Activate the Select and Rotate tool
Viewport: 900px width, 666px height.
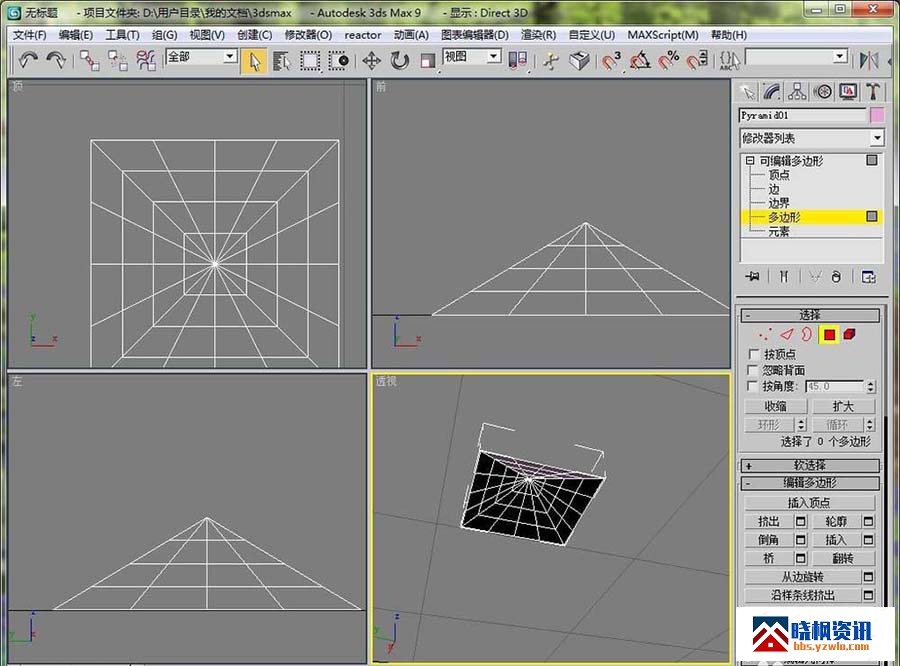[x=399, y=61]
